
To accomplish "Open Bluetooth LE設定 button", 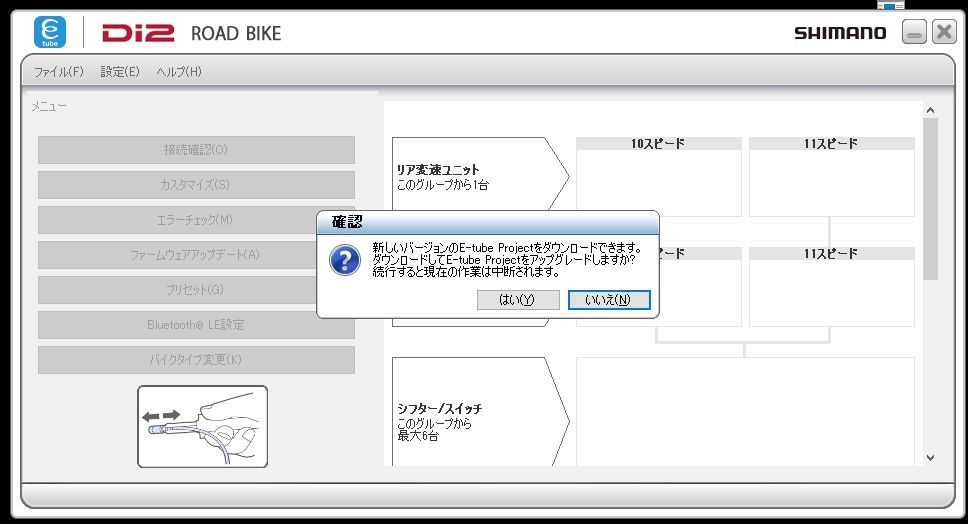I will pos(196,325).
